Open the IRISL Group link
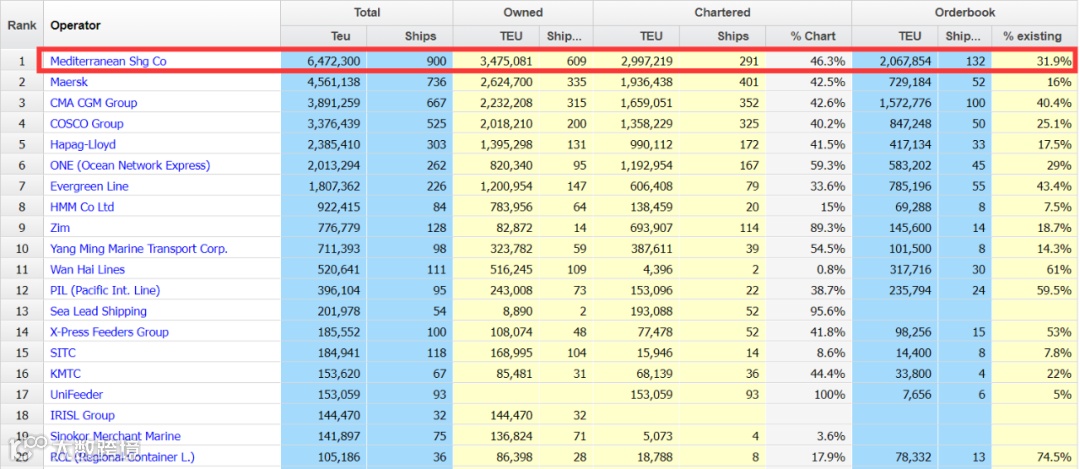The width and height of the screenshot is (1080, 469). 83,415
